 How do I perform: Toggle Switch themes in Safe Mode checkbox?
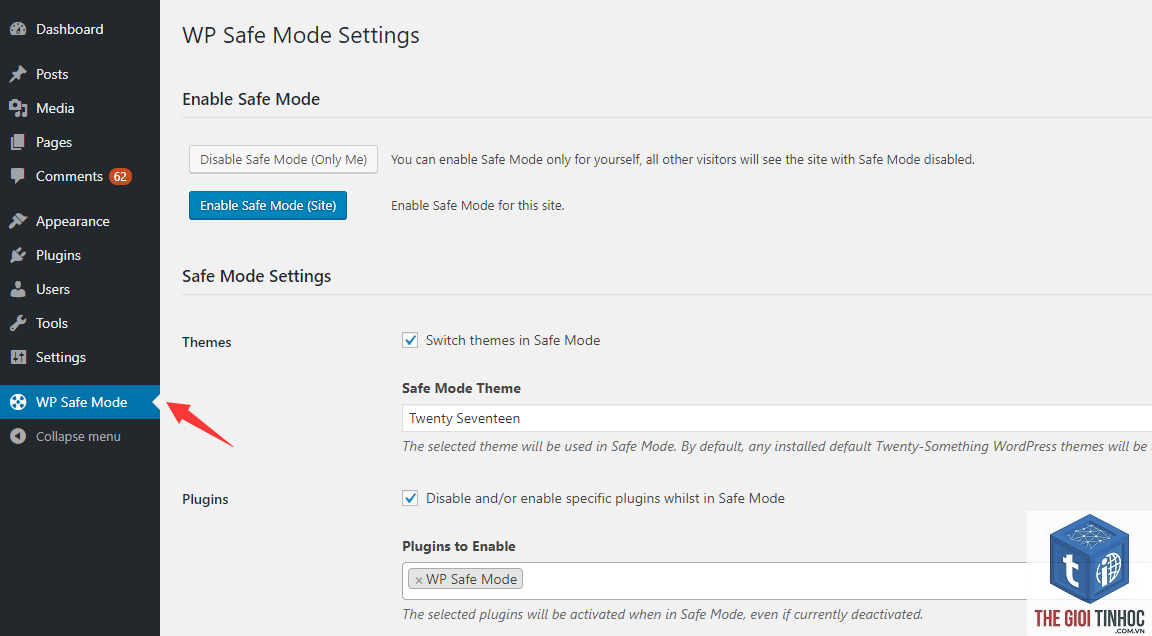tap(410, 340)
